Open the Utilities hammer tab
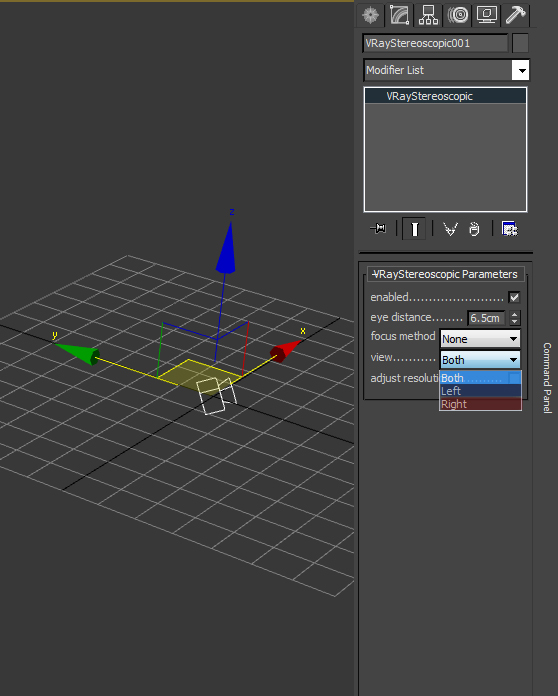Screen dimensions: 558x696 (515, 15)
